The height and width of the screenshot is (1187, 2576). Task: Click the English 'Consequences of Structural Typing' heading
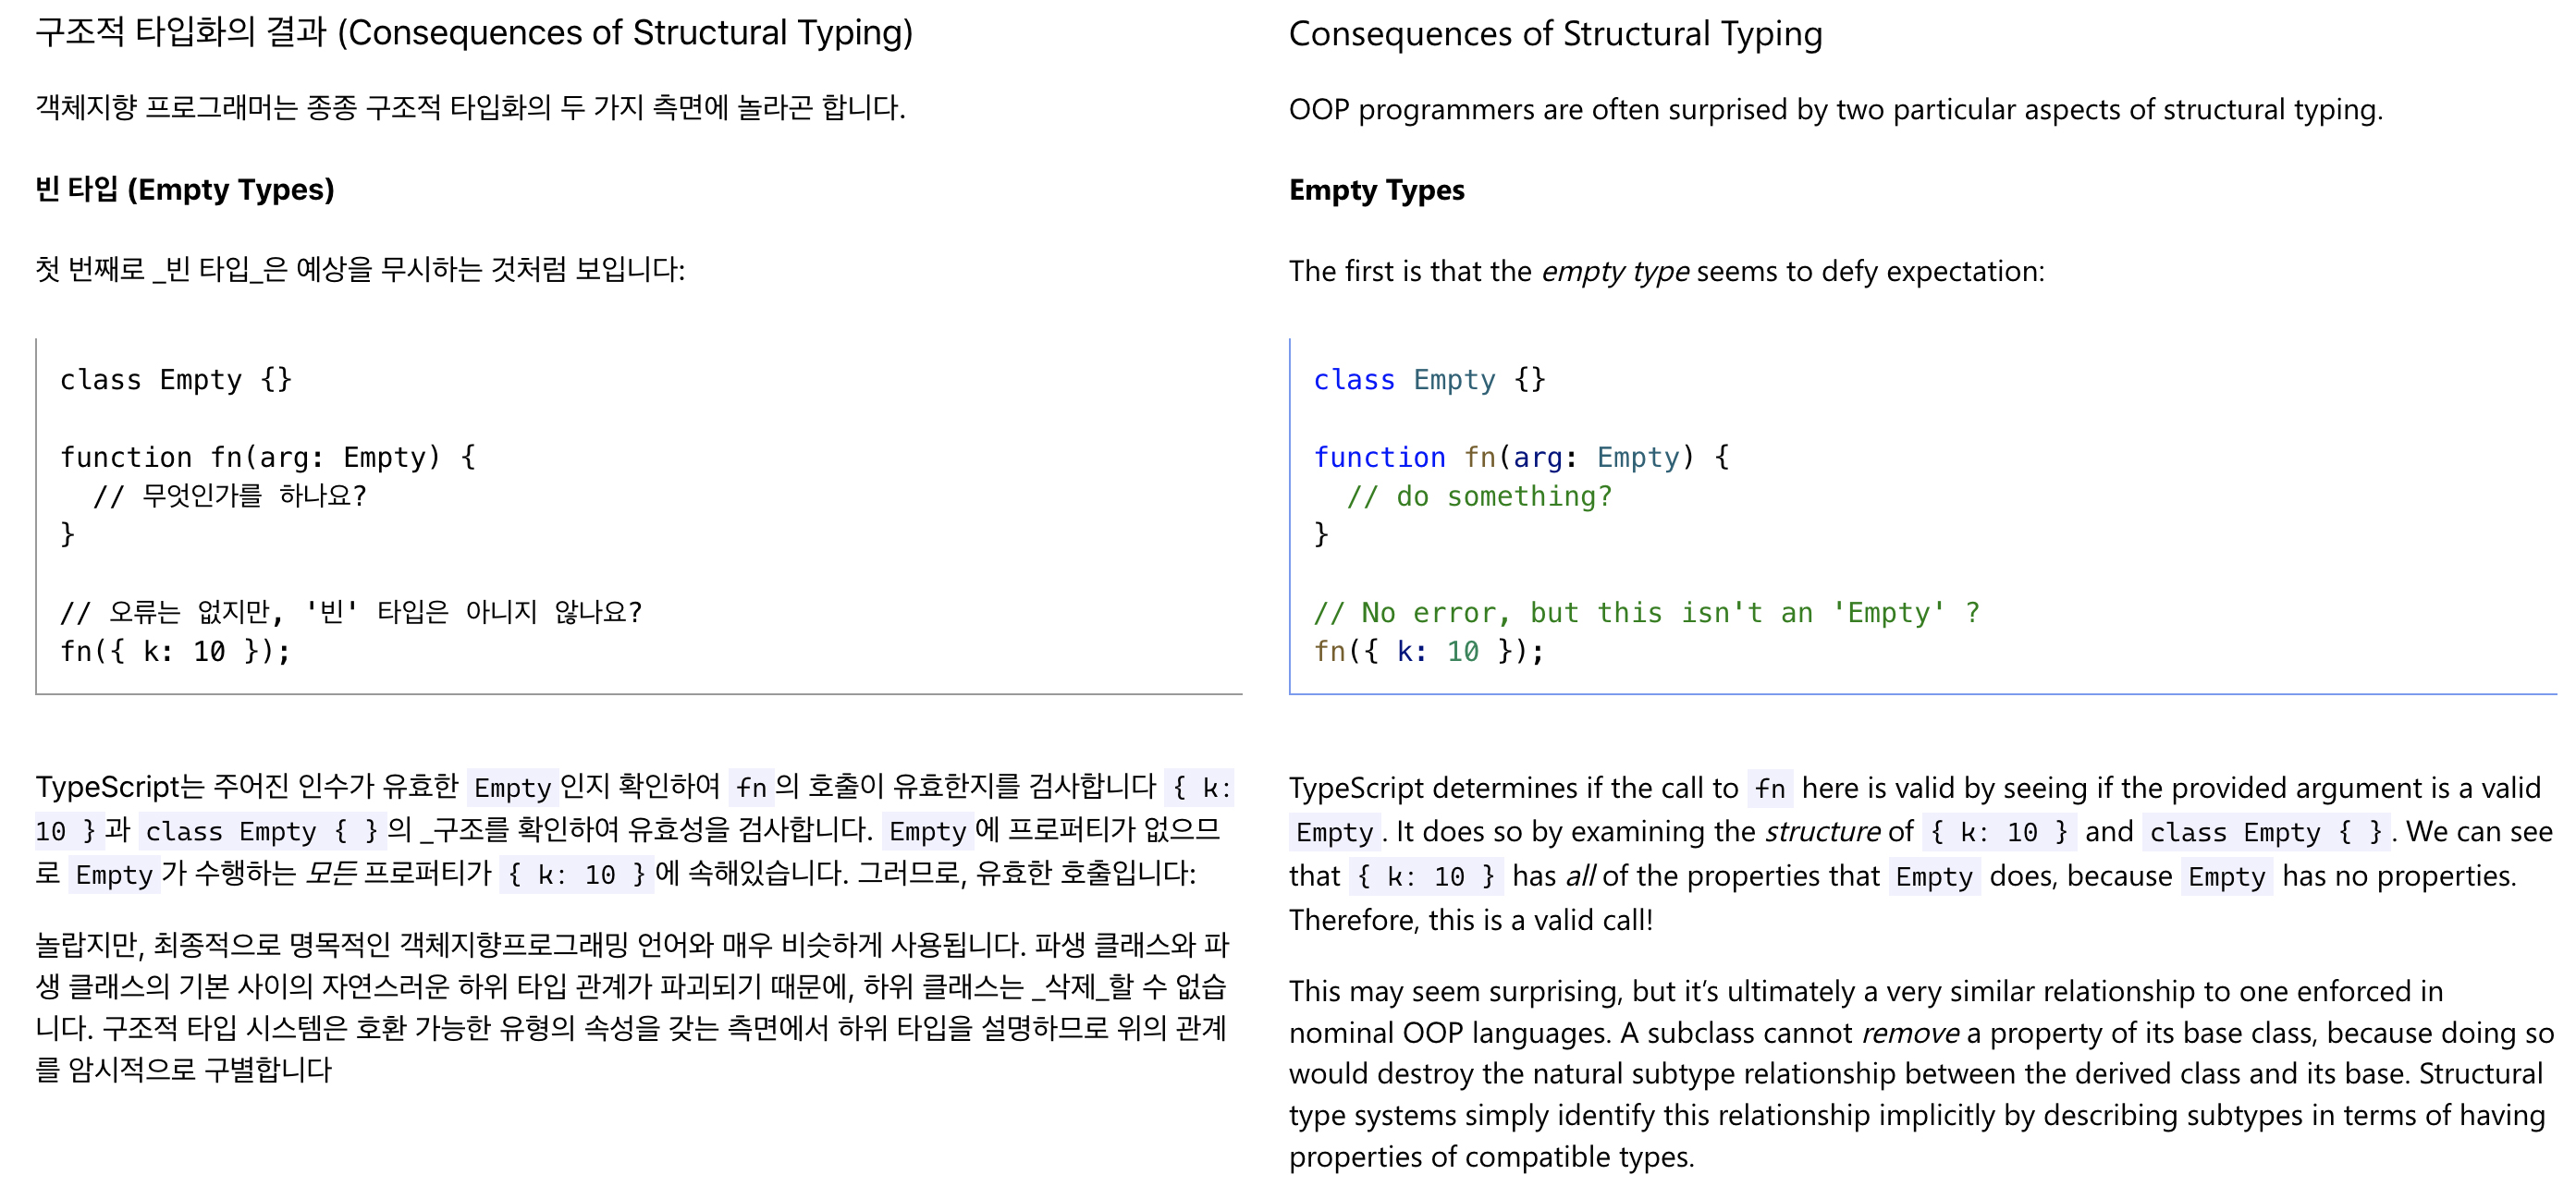[x=1554, y=34]
